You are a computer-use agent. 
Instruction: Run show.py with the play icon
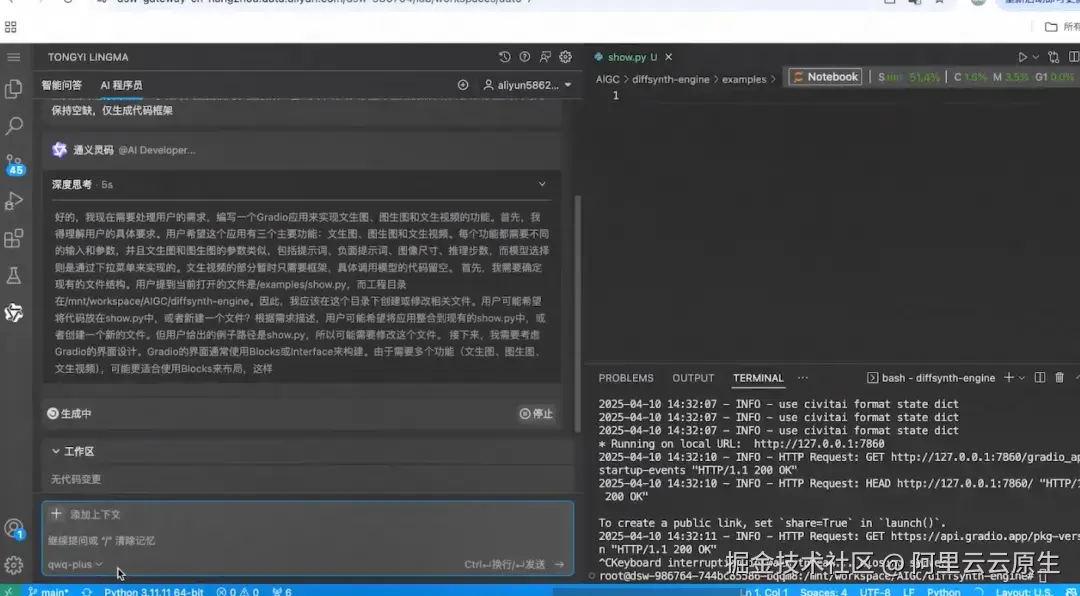[x=1023, y=57]
